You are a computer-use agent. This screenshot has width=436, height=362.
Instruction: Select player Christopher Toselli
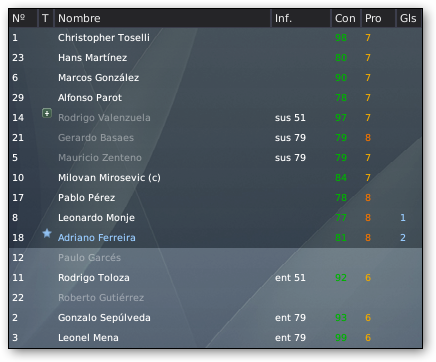(x=215, y=38)
